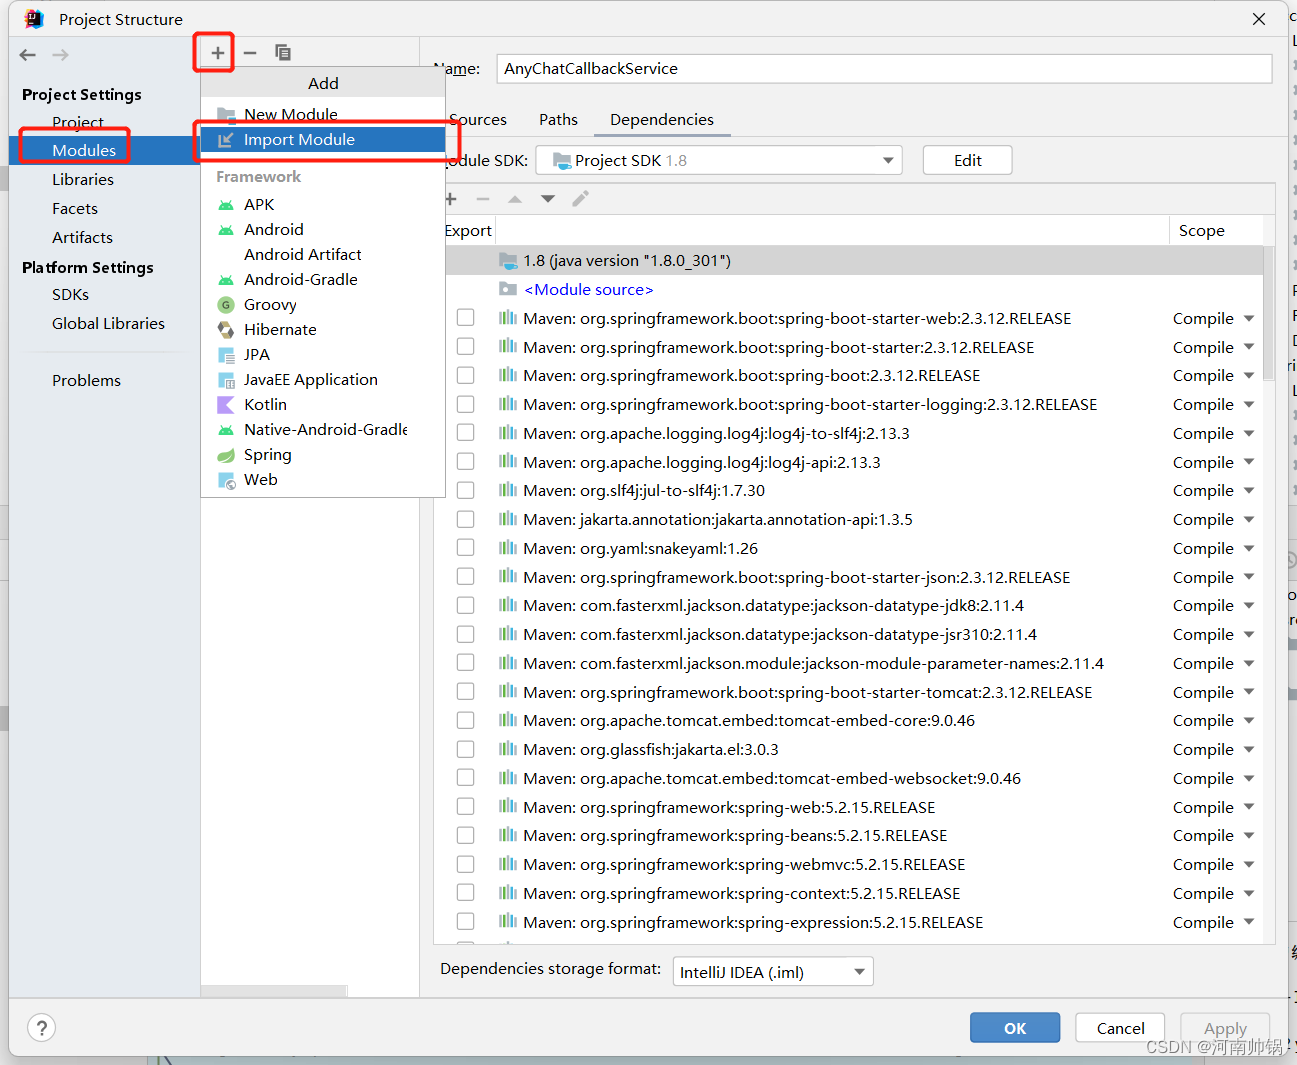Select JavaEE Application framework entry
Screen dimensions: 1297x1065
pyautogui.click(x=323, y=379)
